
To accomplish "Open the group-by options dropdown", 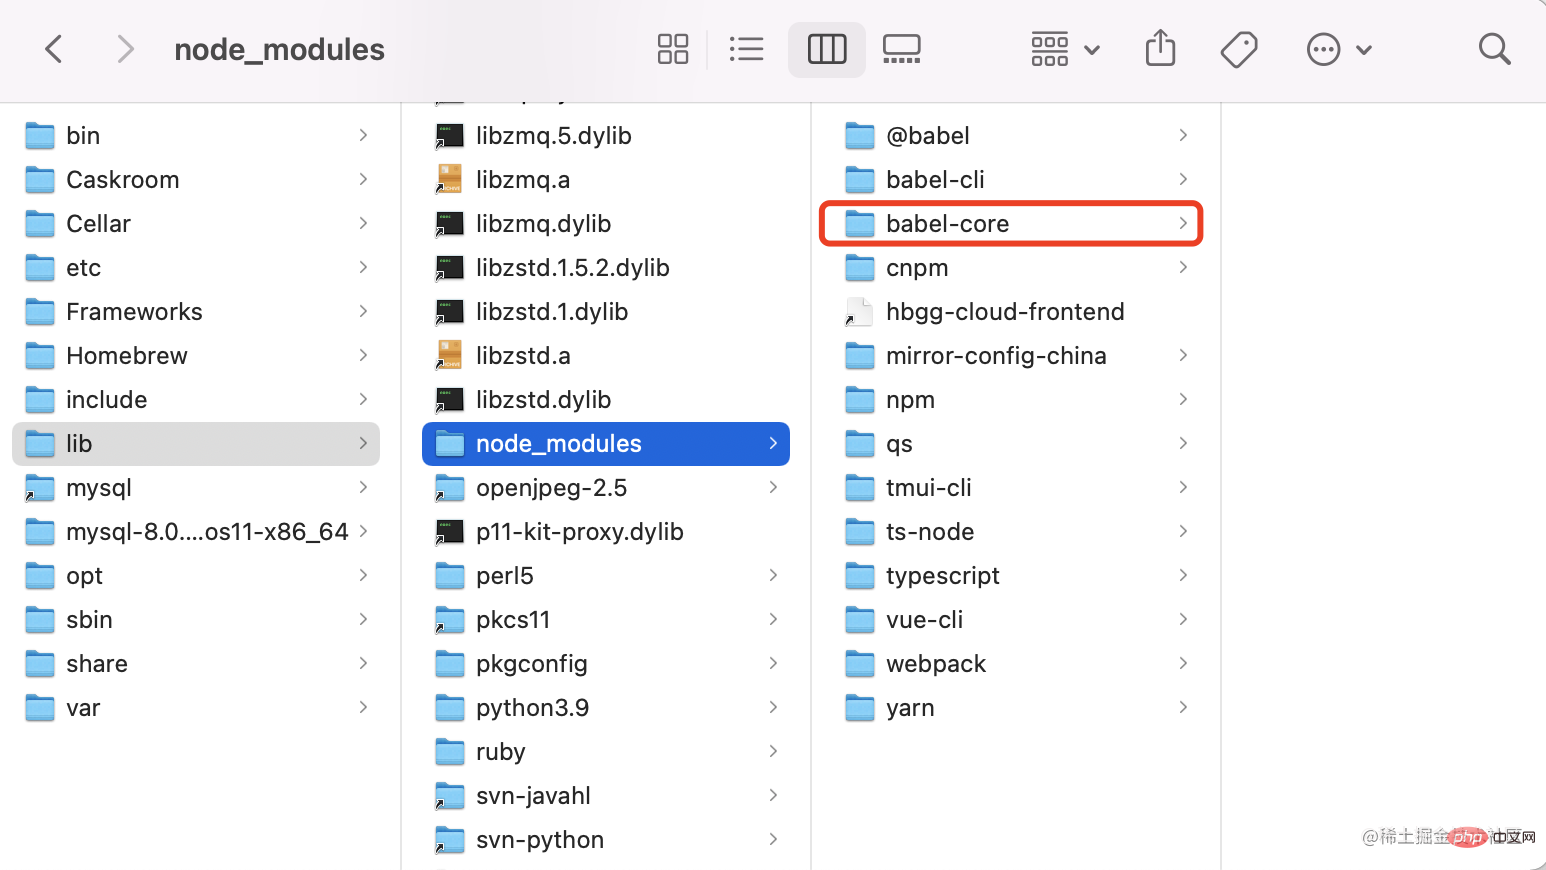I will [x=1065, y=49].
